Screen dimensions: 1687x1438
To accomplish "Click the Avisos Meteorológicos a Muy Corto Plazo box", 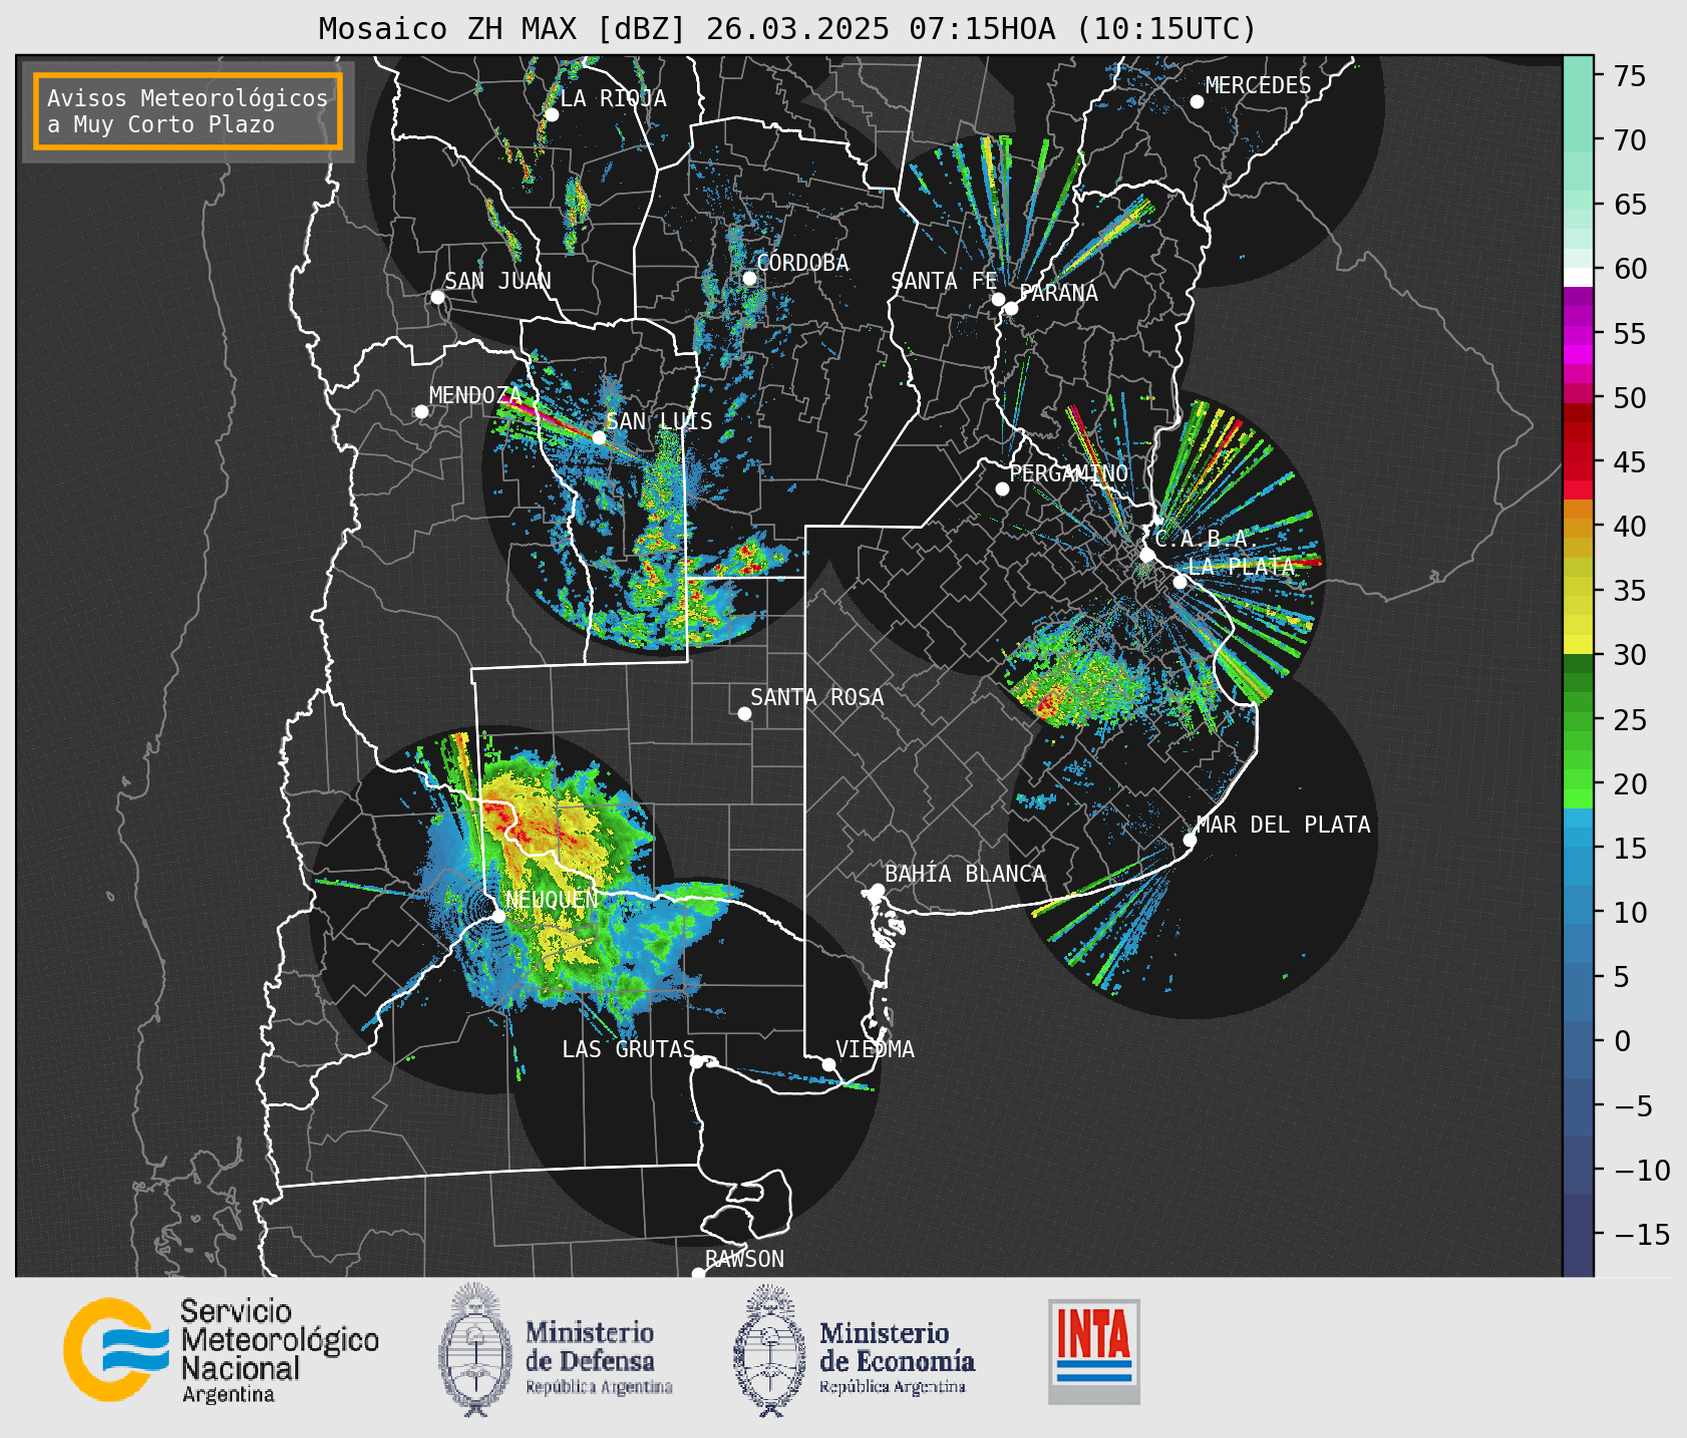I will coord(188,111).
